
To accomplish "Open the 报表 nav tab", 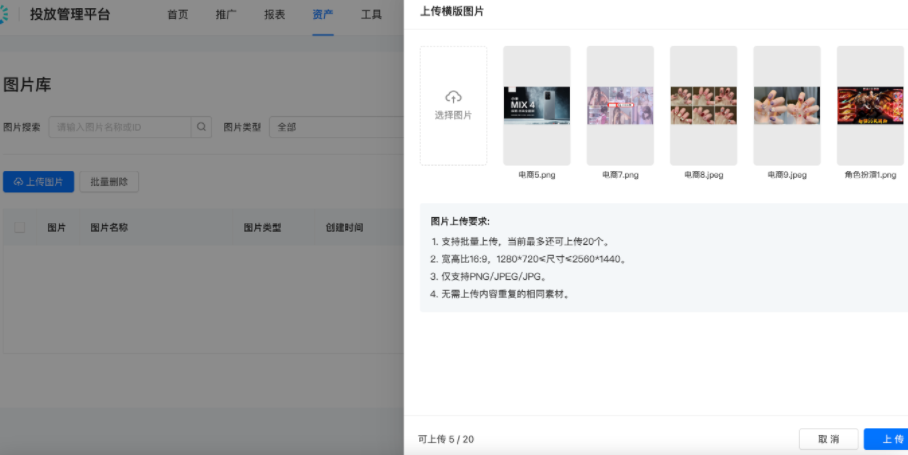I will pos(274,14).
